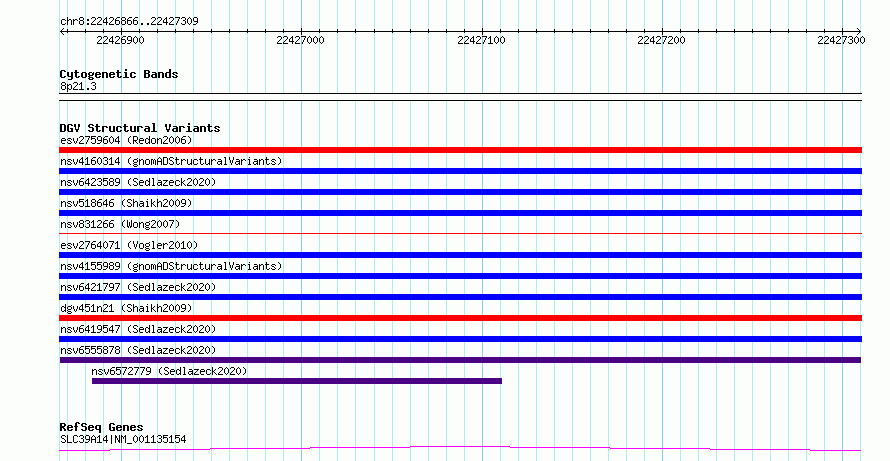The width and height of the screenshot is (890, 461).
Task: Open the nsv6572779 (Sedlazeck2020) label
Action: (x=169, y=371)
